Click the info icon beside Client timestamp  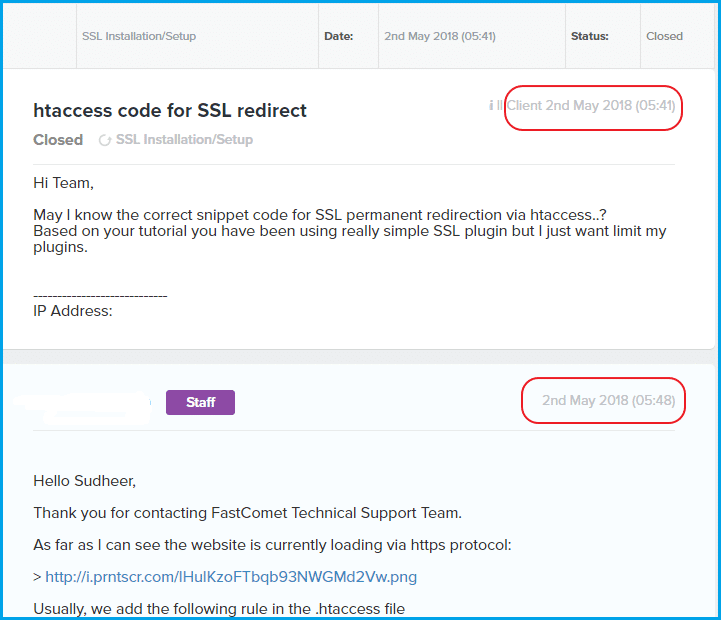pyautogui.click(x=491, y=105)
